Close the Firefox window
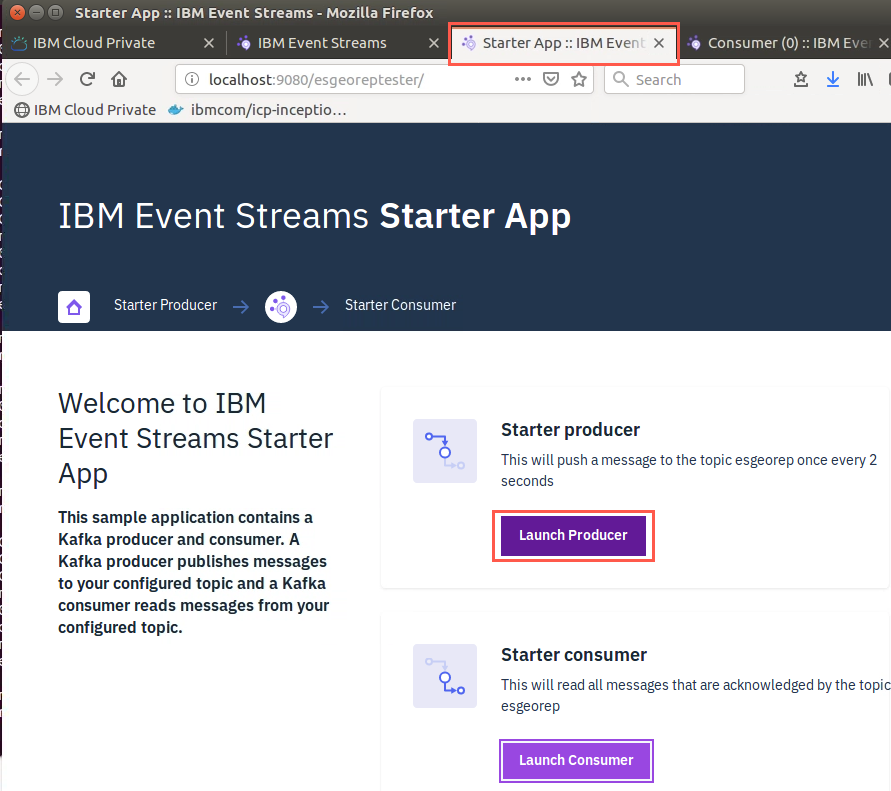Viewport: 891px width, 791px height. pos(18,12)
